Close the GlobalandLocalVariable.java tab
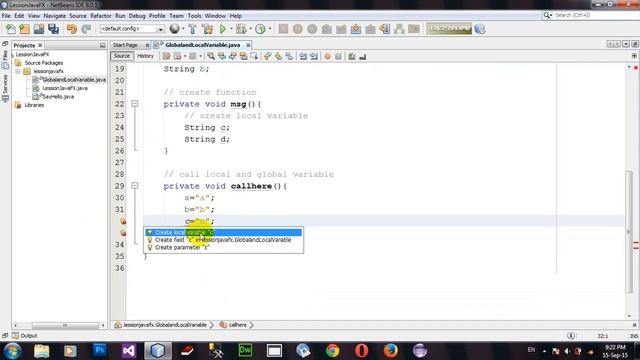This screenshot has height=360, width=640. [248, 45]
